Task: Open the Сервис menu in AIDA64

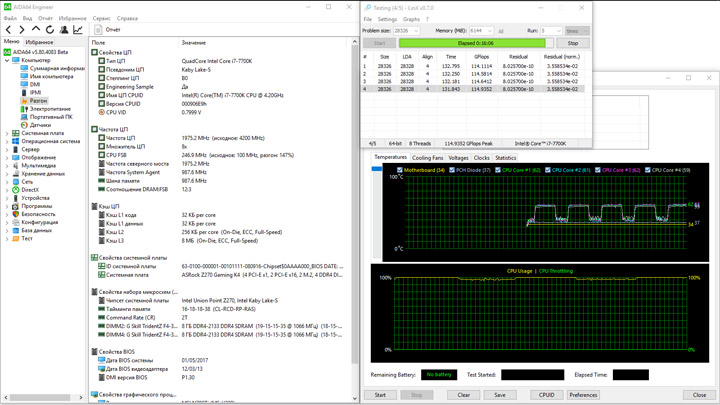Action: point(101,18)
